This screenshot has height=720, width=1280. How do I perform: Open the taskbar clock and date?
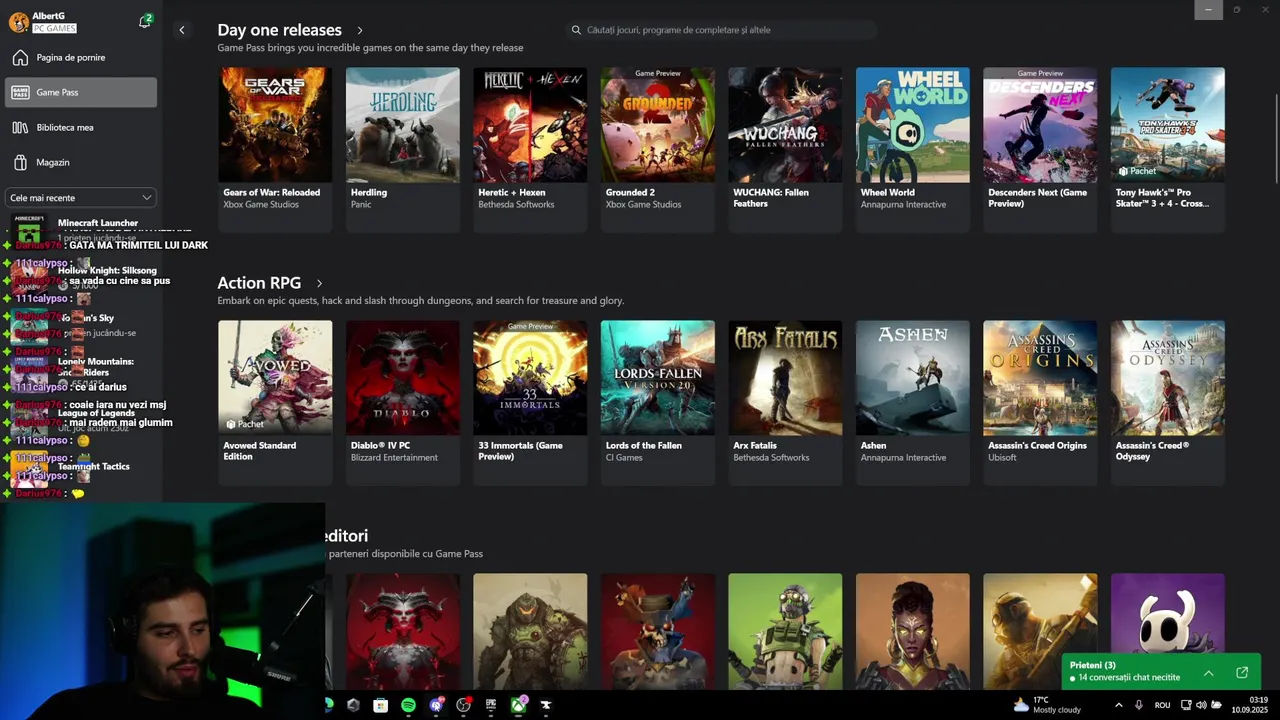[x=1250, y=705]
